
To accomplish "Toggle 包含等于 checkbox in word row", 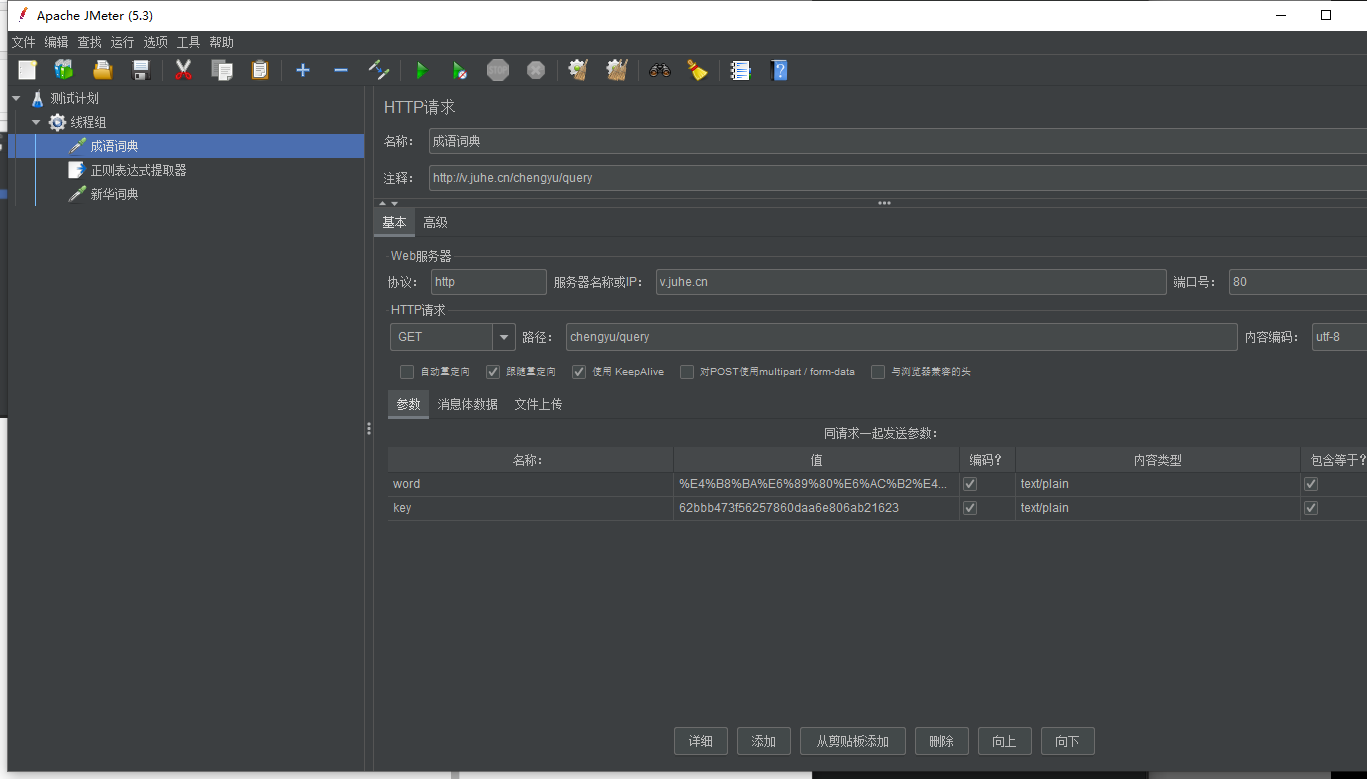I will tap(1311, 484).
